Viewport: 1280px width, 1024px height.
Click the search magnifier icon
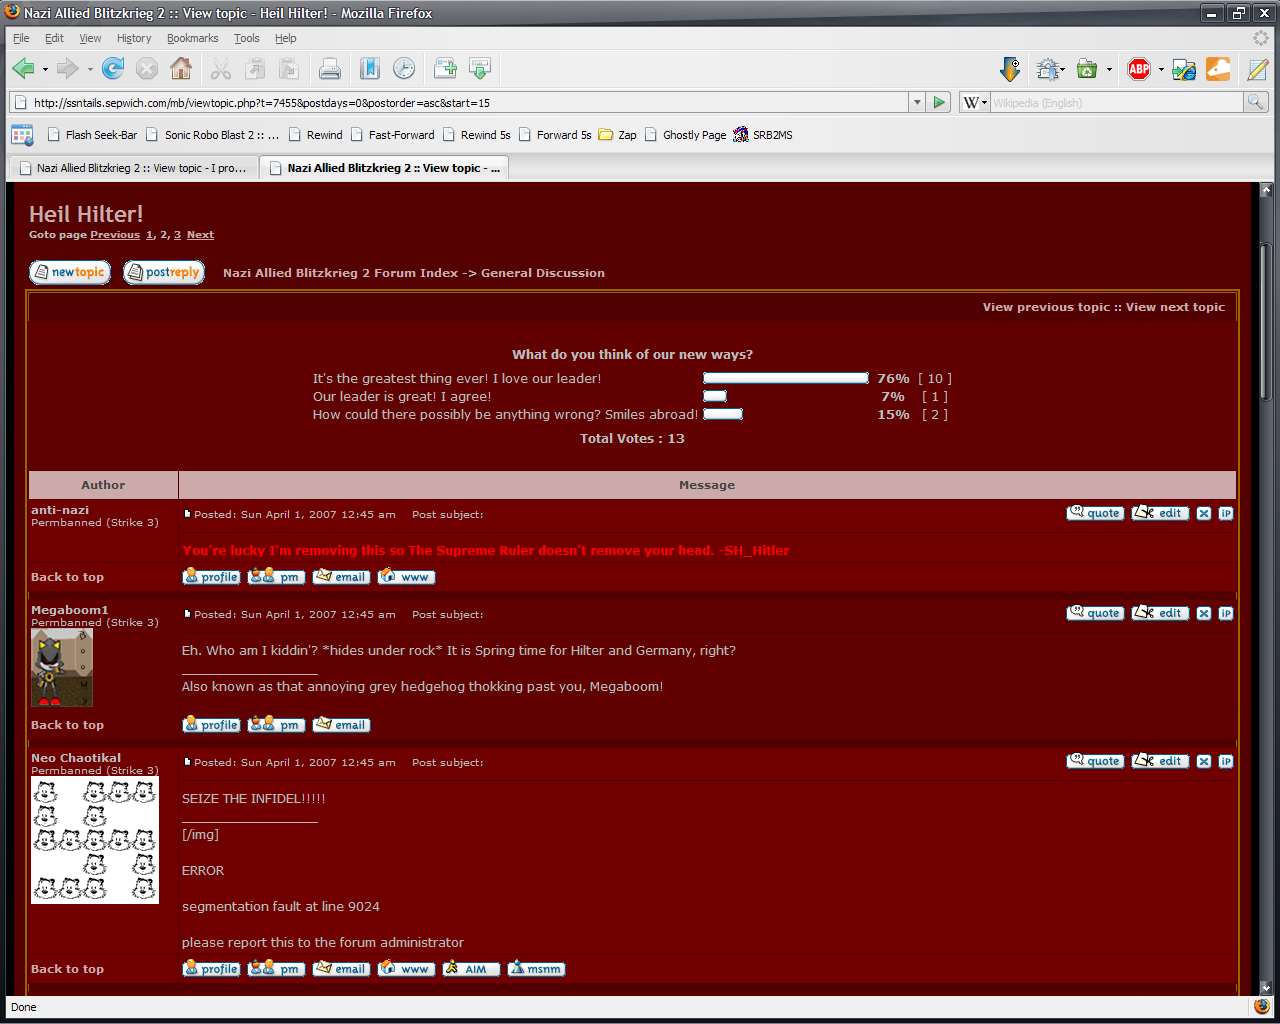(x=1255, y=102)
